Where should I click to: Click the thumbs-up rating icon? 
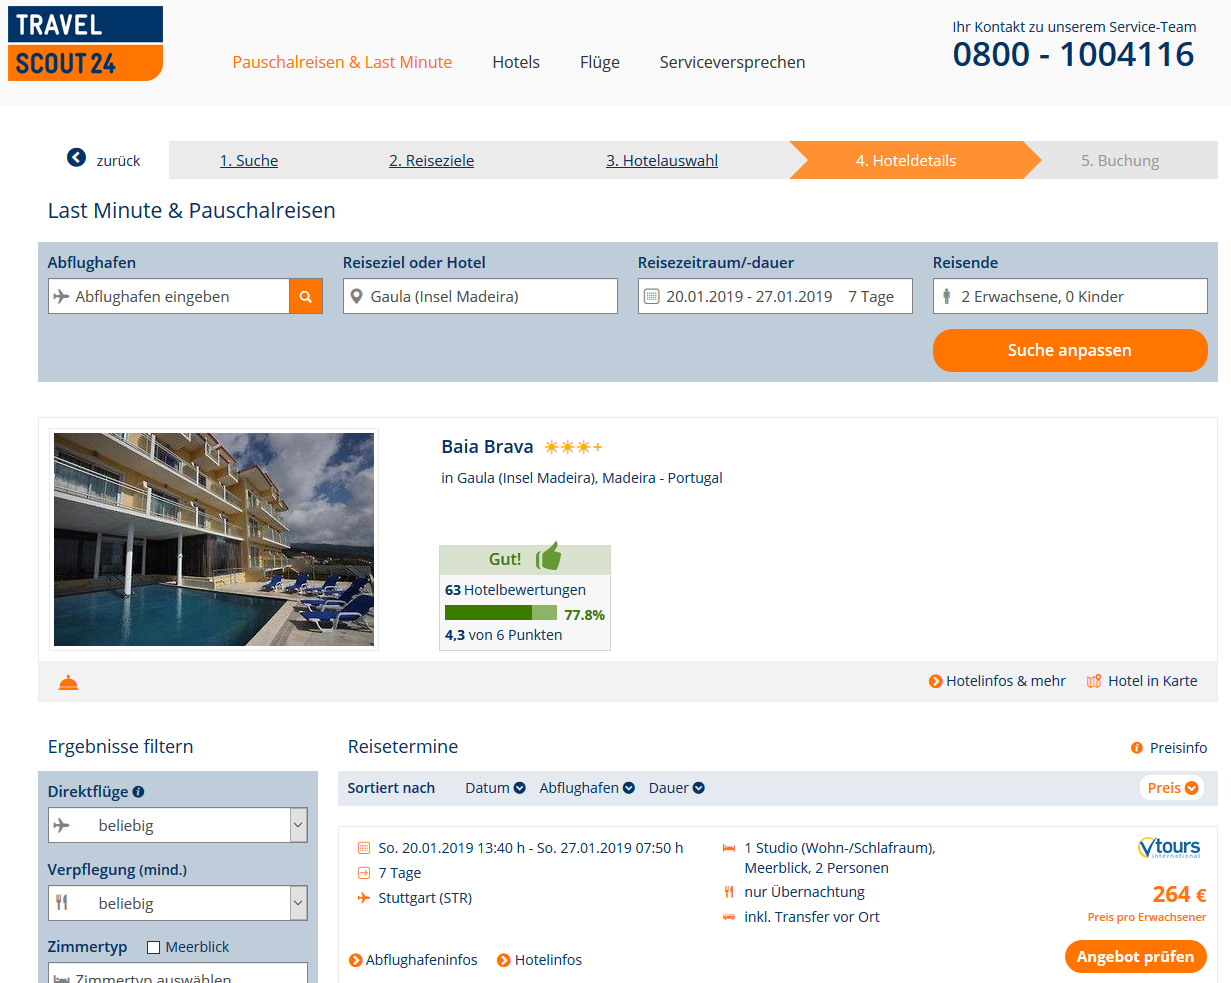[x=549, y=556]
